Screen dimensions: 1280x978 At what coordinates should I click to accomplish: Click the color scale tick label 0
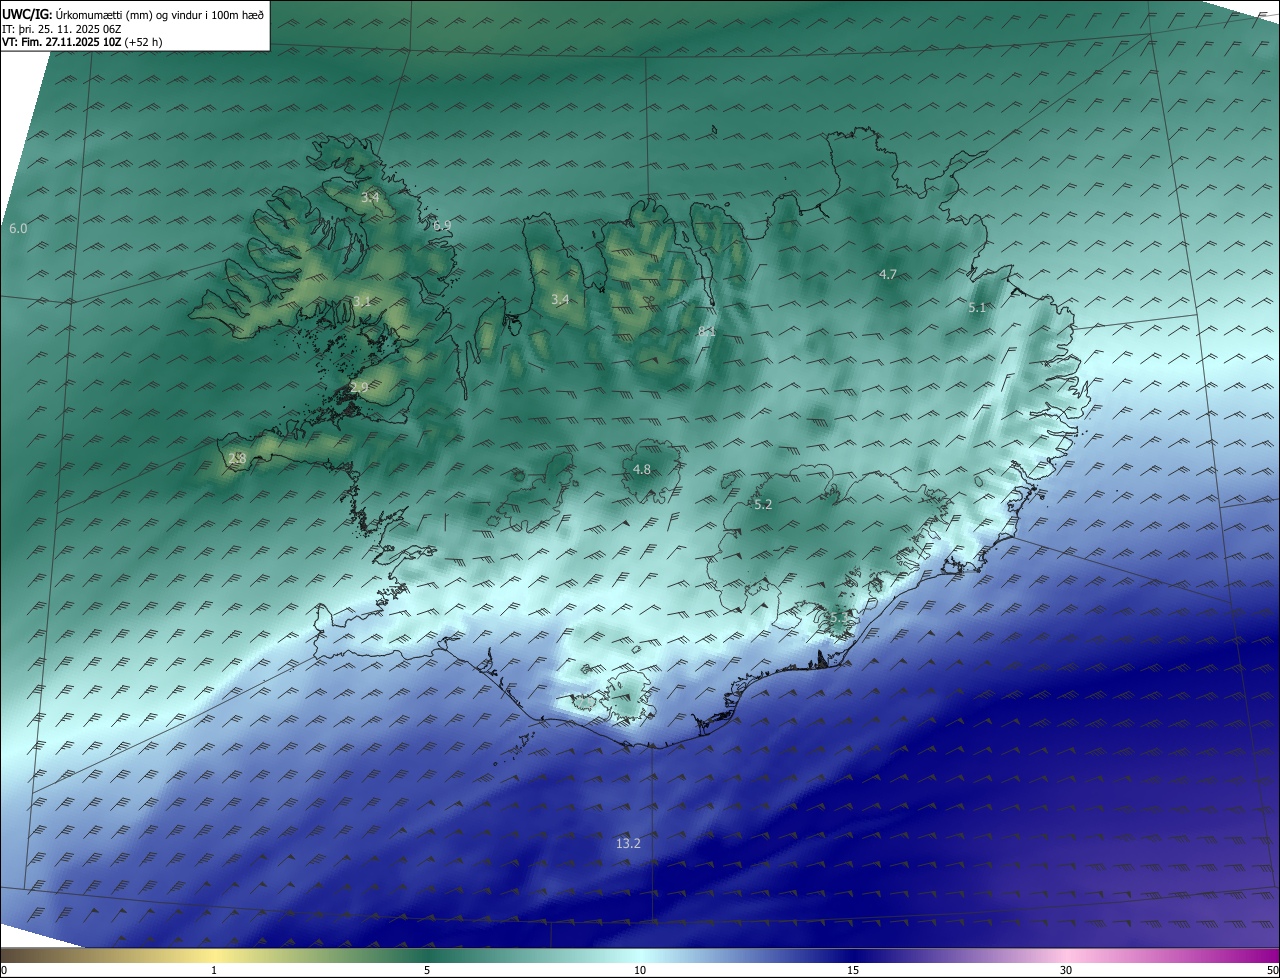[4, 970]
